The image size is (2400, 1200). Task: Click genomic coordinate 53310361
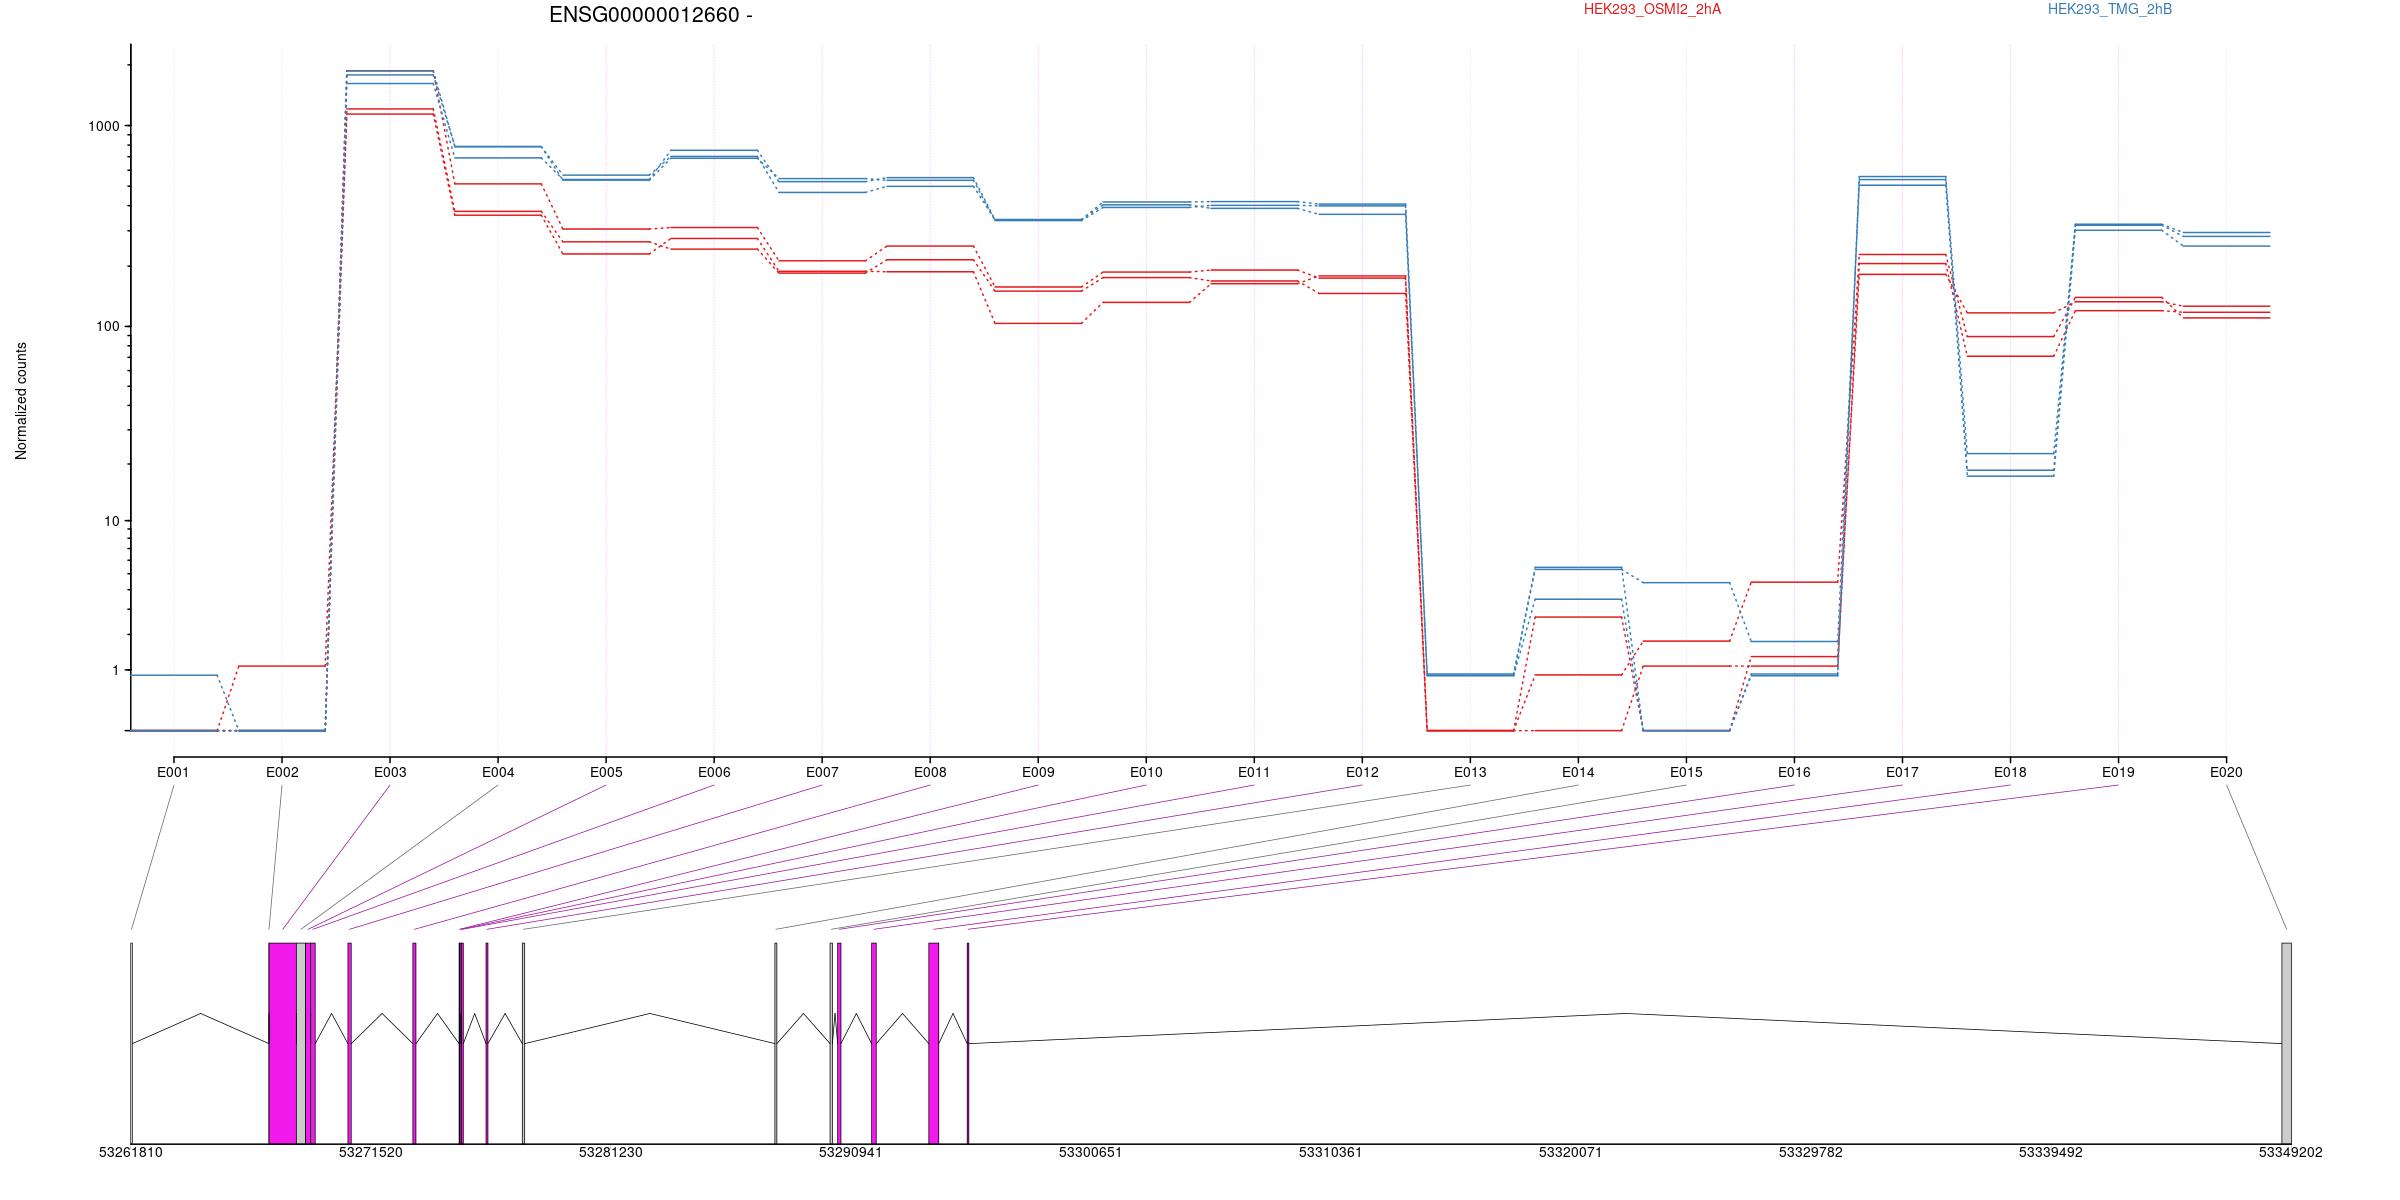[1331, 1152]
